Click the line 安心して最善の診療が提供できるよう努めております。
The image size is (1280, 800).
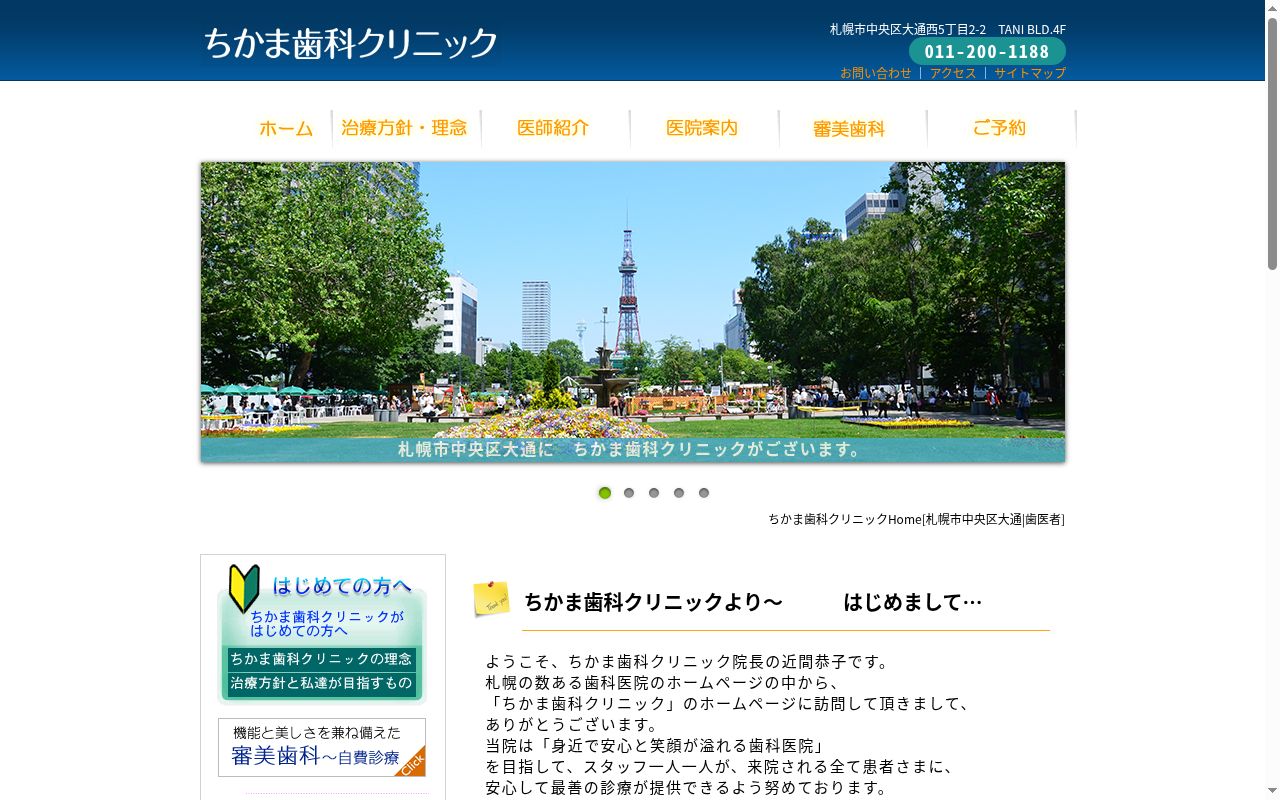click(688, 787)
